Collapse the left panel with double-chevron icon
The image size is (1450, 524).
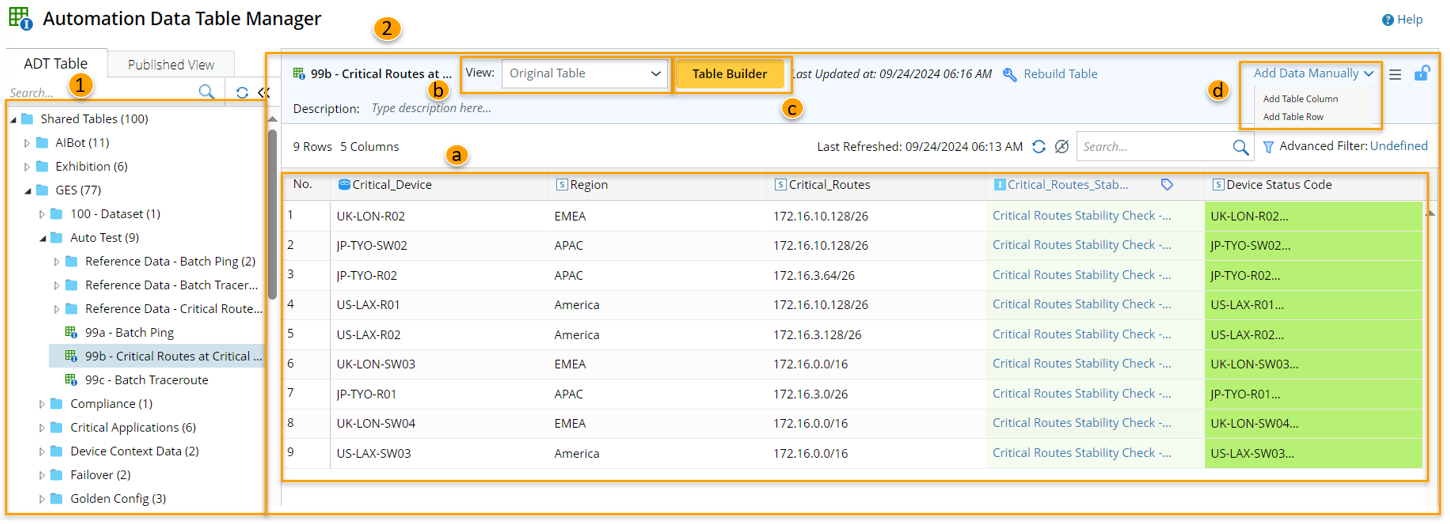[263, 92]
